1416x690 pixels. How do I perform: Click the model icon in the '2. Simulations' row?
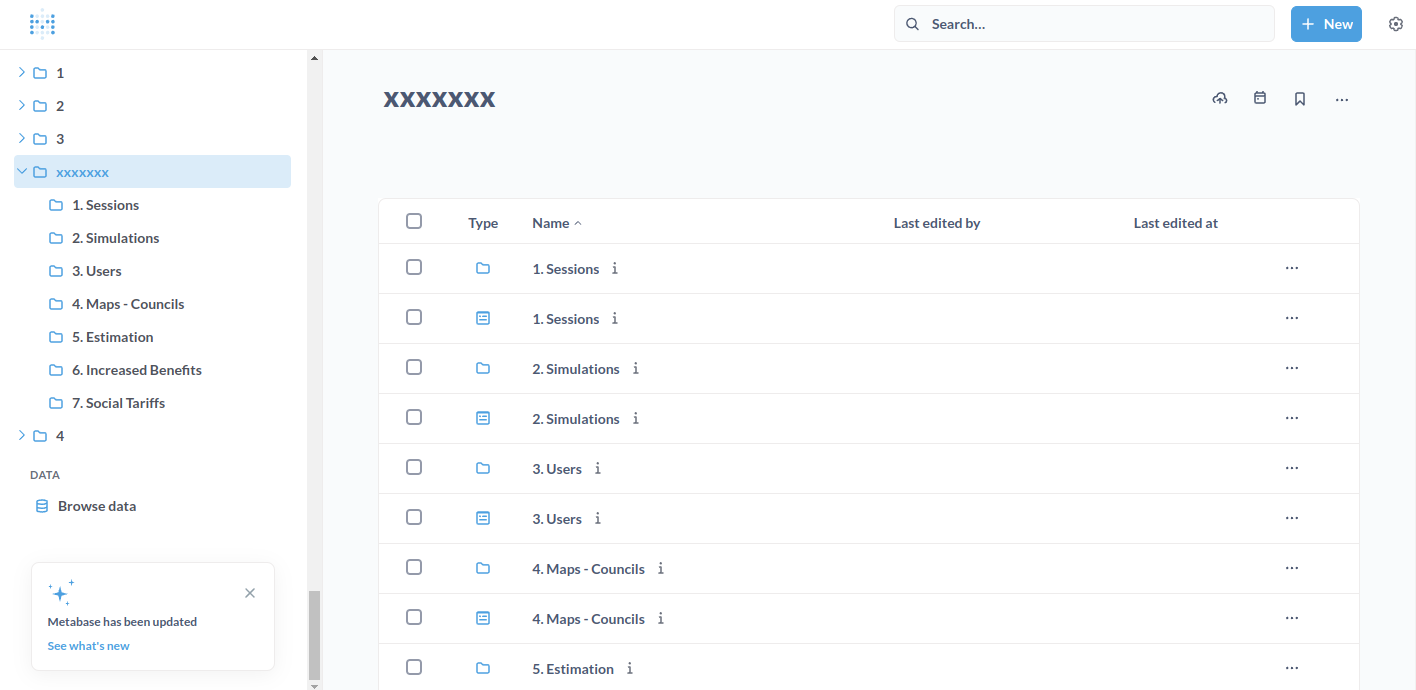[483, 418]
